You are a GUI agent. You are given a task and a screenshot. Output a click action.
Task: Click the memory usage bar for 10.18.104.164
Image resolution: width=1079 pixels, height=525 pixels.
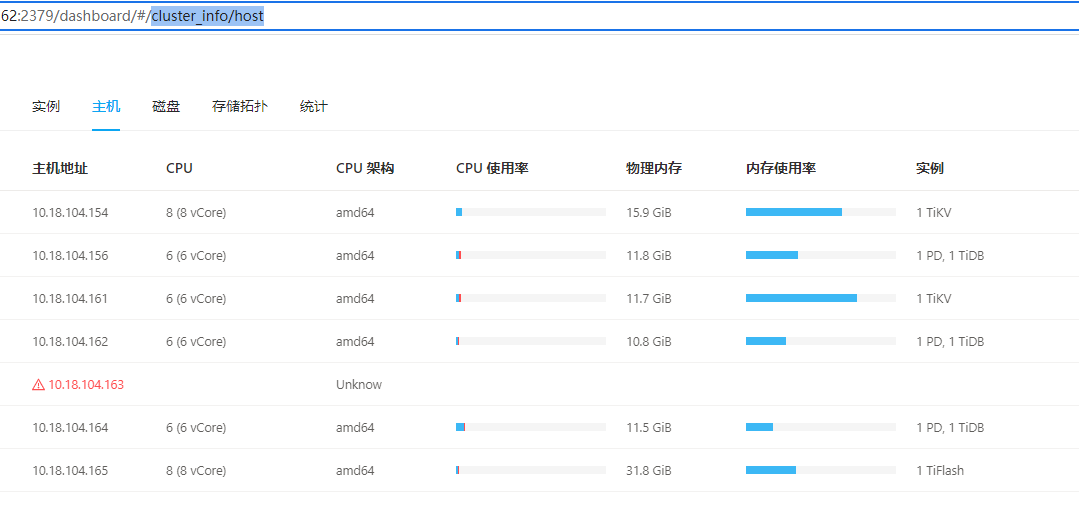(821, 427)
